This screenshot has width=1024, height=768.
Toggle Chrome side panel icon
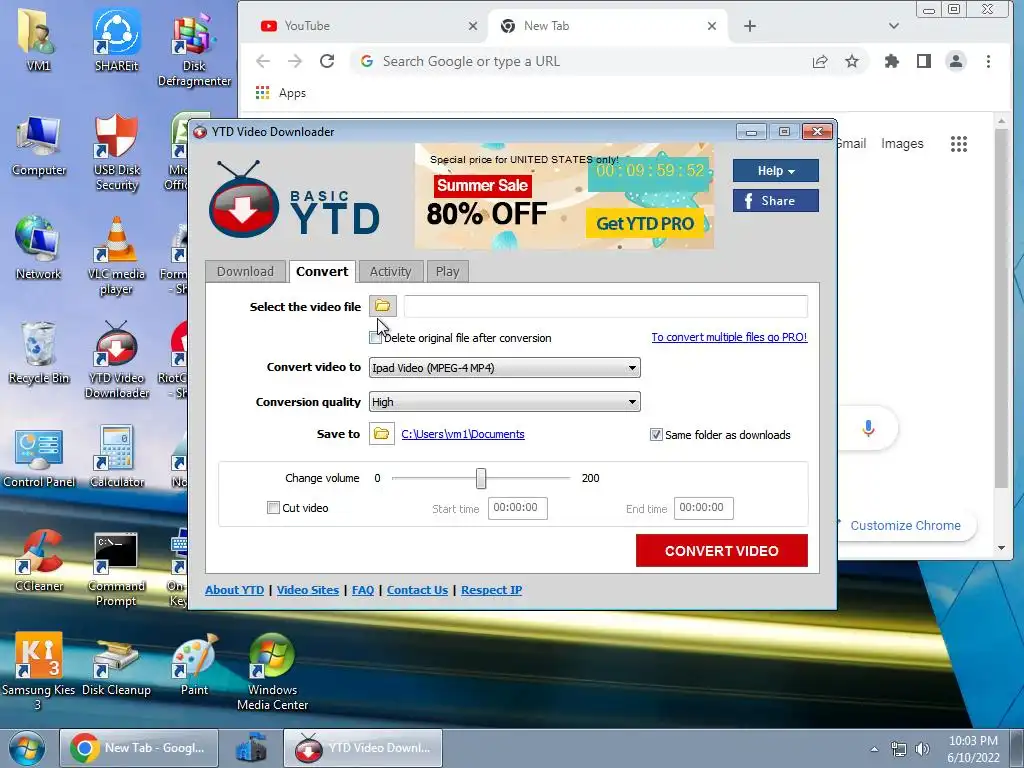(x=923, y=61)
